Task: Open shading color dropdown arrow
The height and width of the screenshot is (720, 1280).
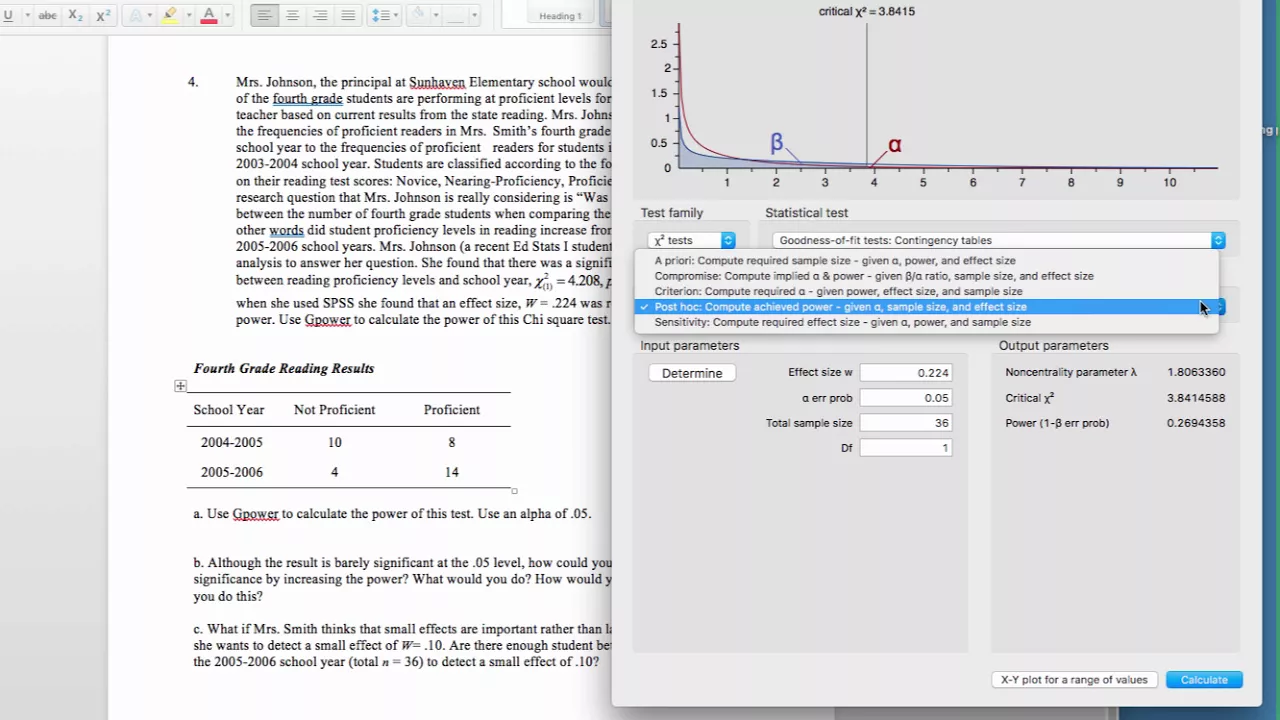Action: coord(435,16)
